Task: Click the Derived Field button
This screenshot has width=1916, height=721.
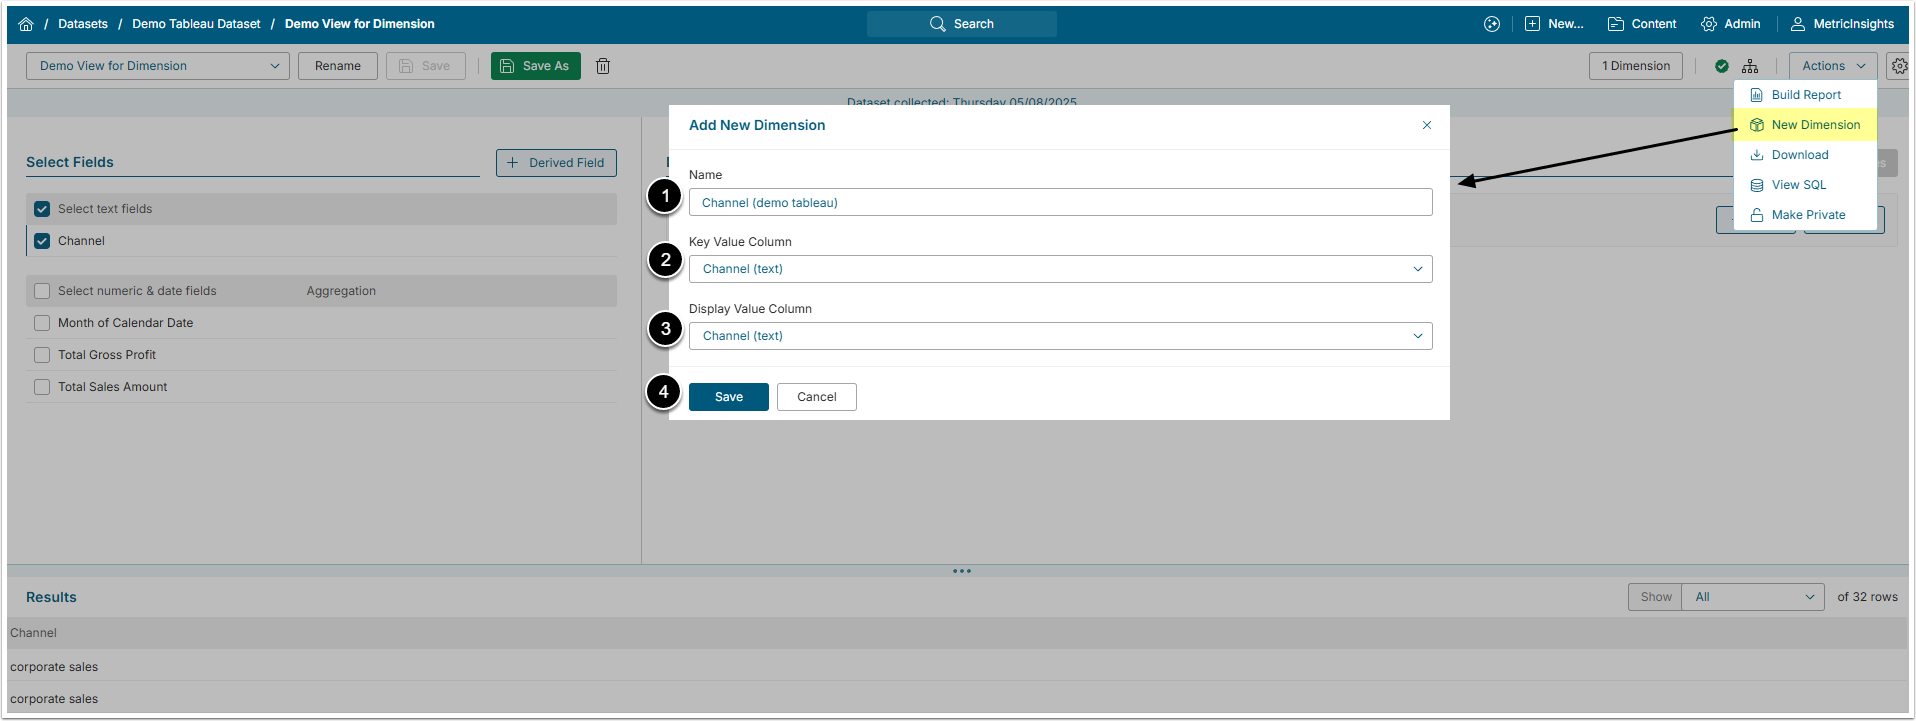Action: [x=556, y=163]
